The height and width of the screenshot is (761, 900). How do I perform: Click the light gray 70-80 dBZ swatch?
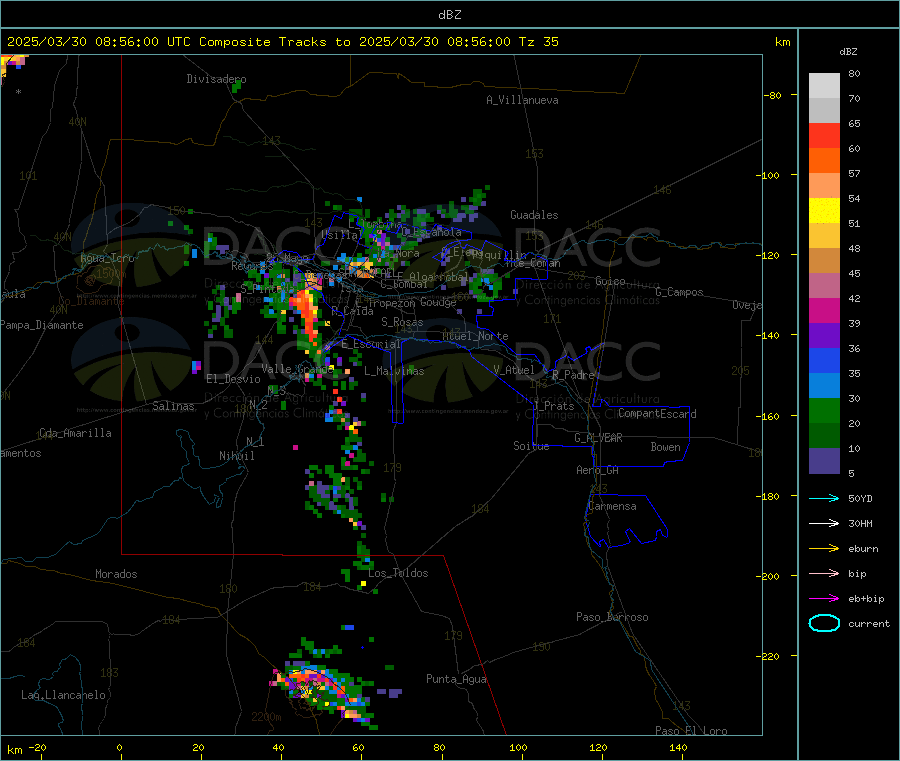824,86
